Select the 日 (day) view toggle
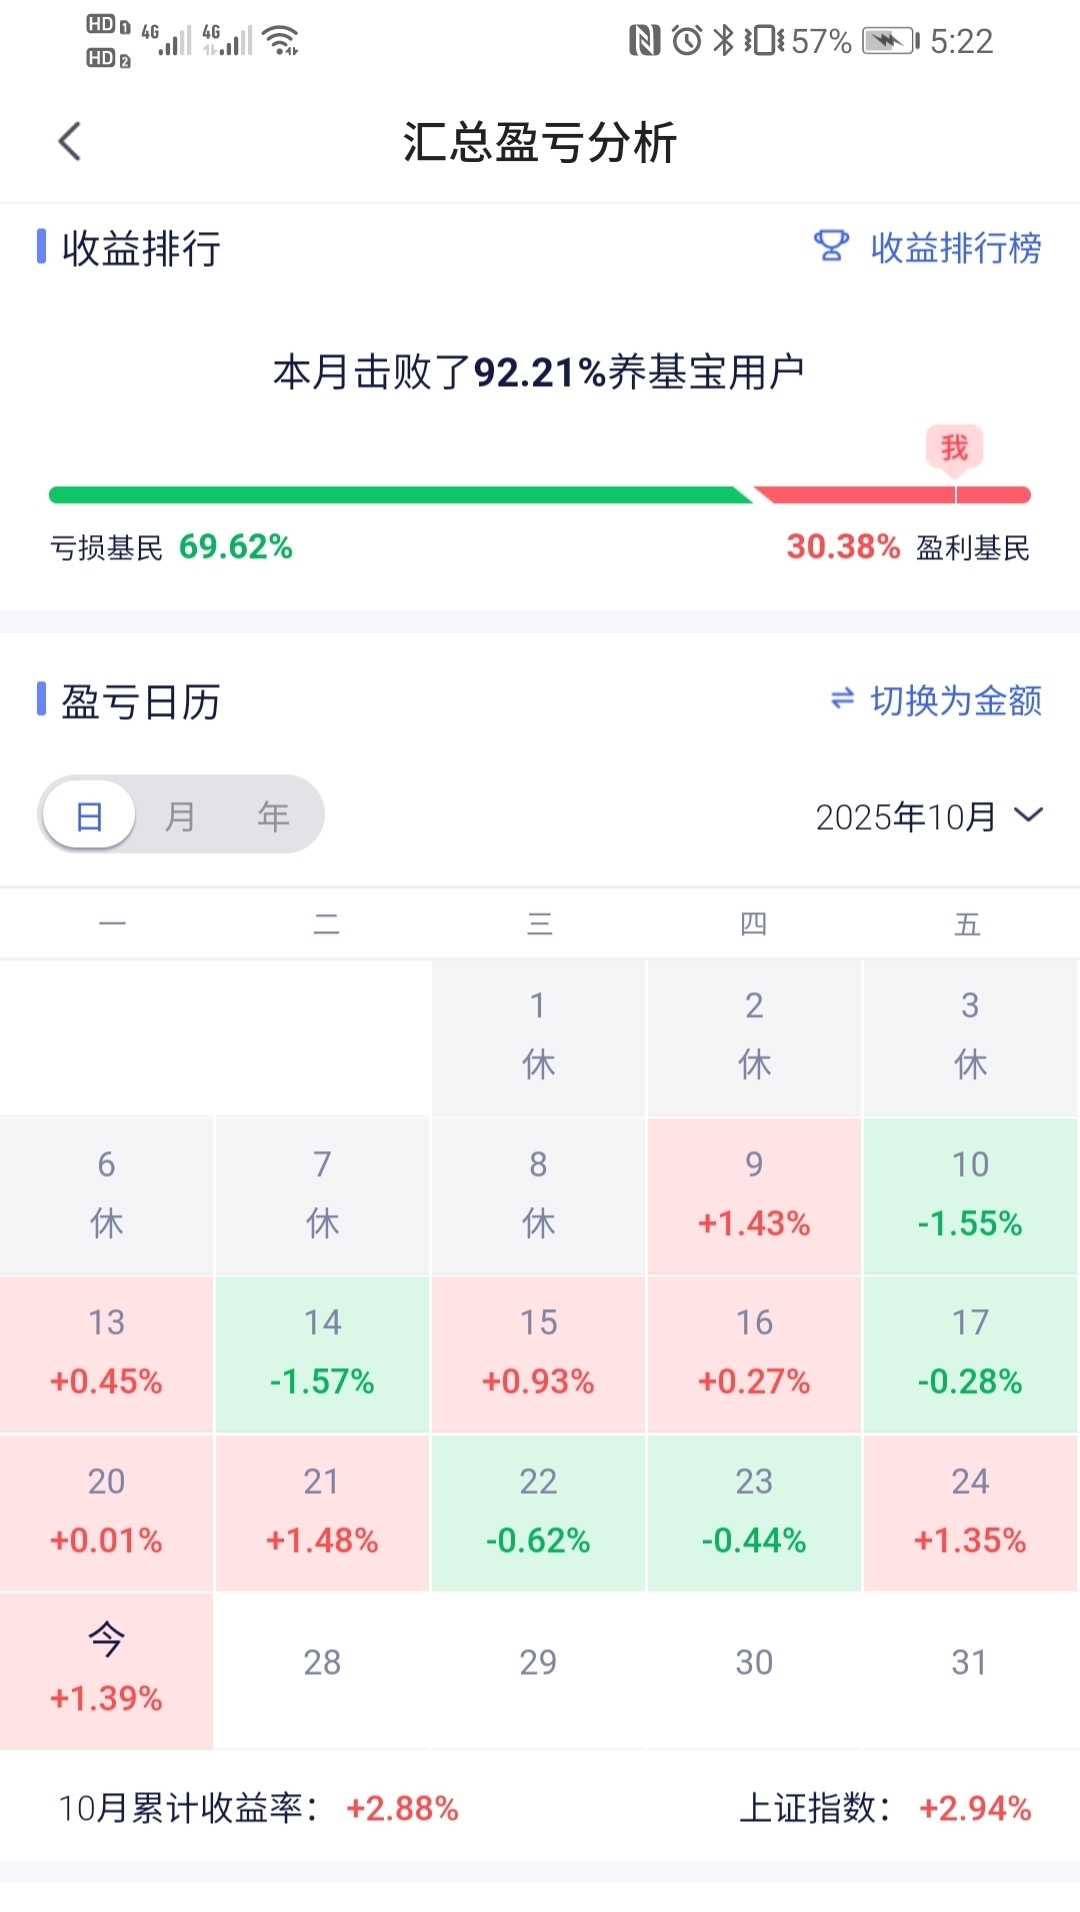Viewport: 1080px width, 1912px height. coord(90,816)
